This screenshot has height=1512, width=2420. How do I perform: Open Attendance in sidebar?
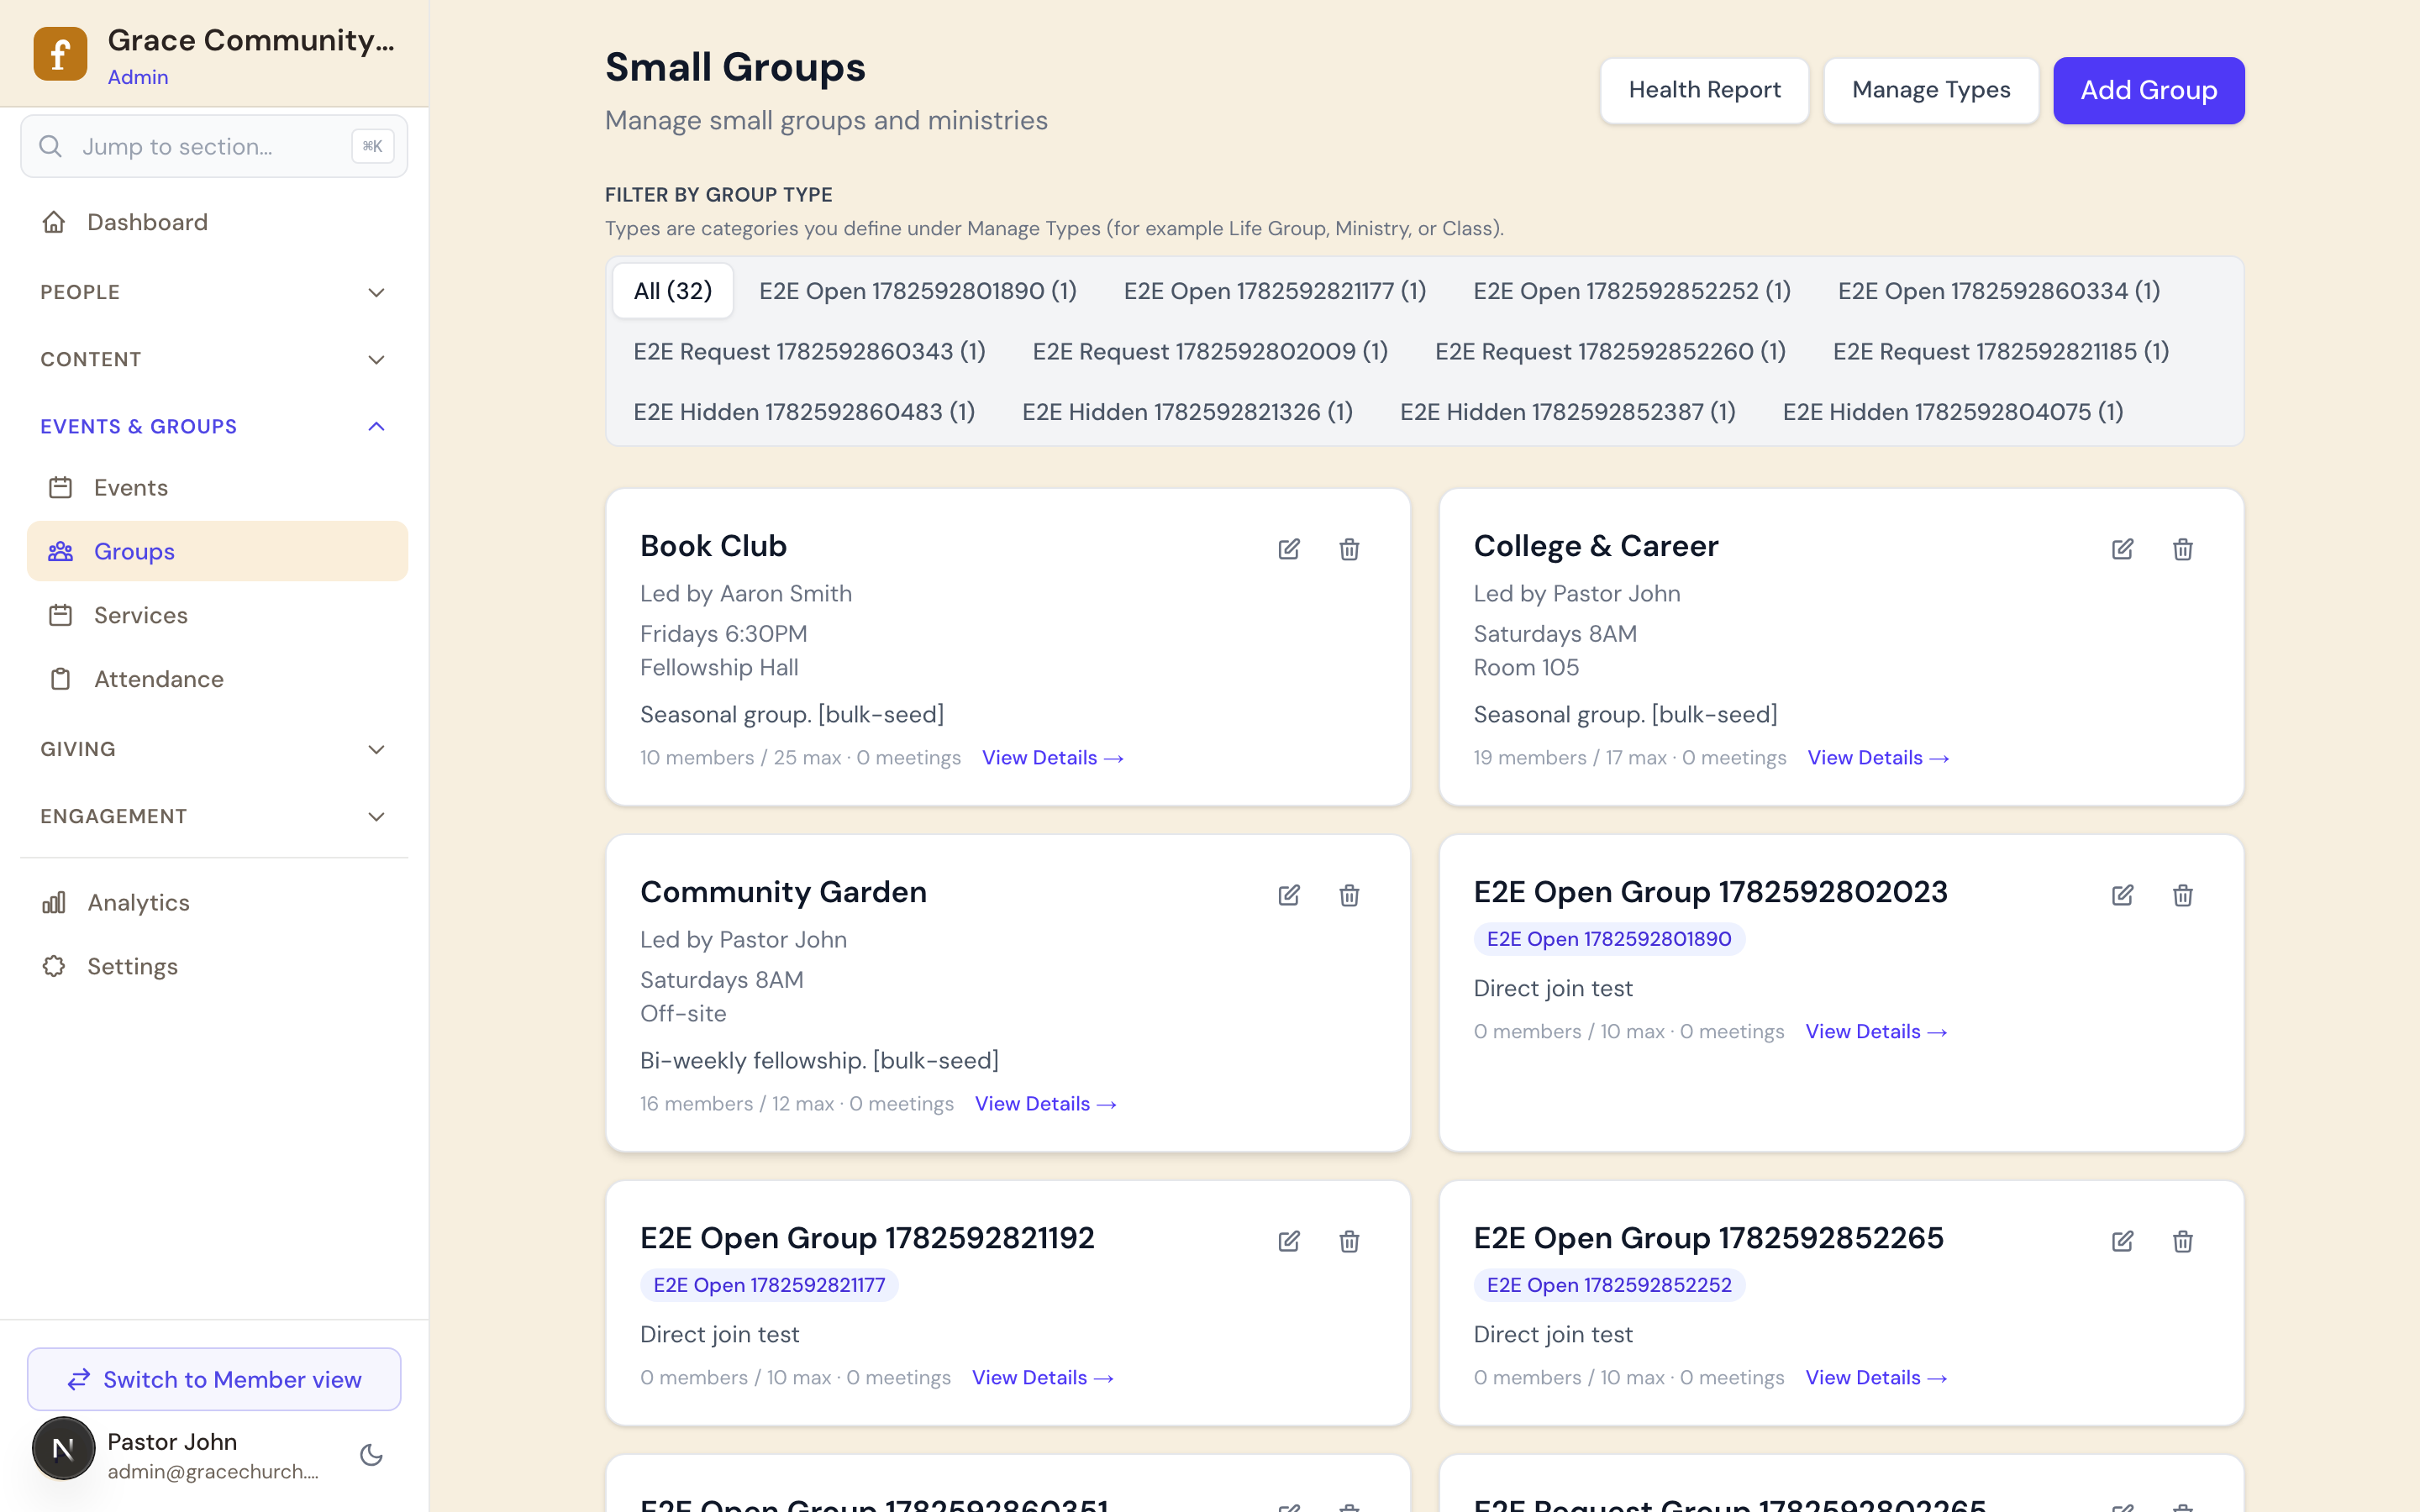(217, 679)
